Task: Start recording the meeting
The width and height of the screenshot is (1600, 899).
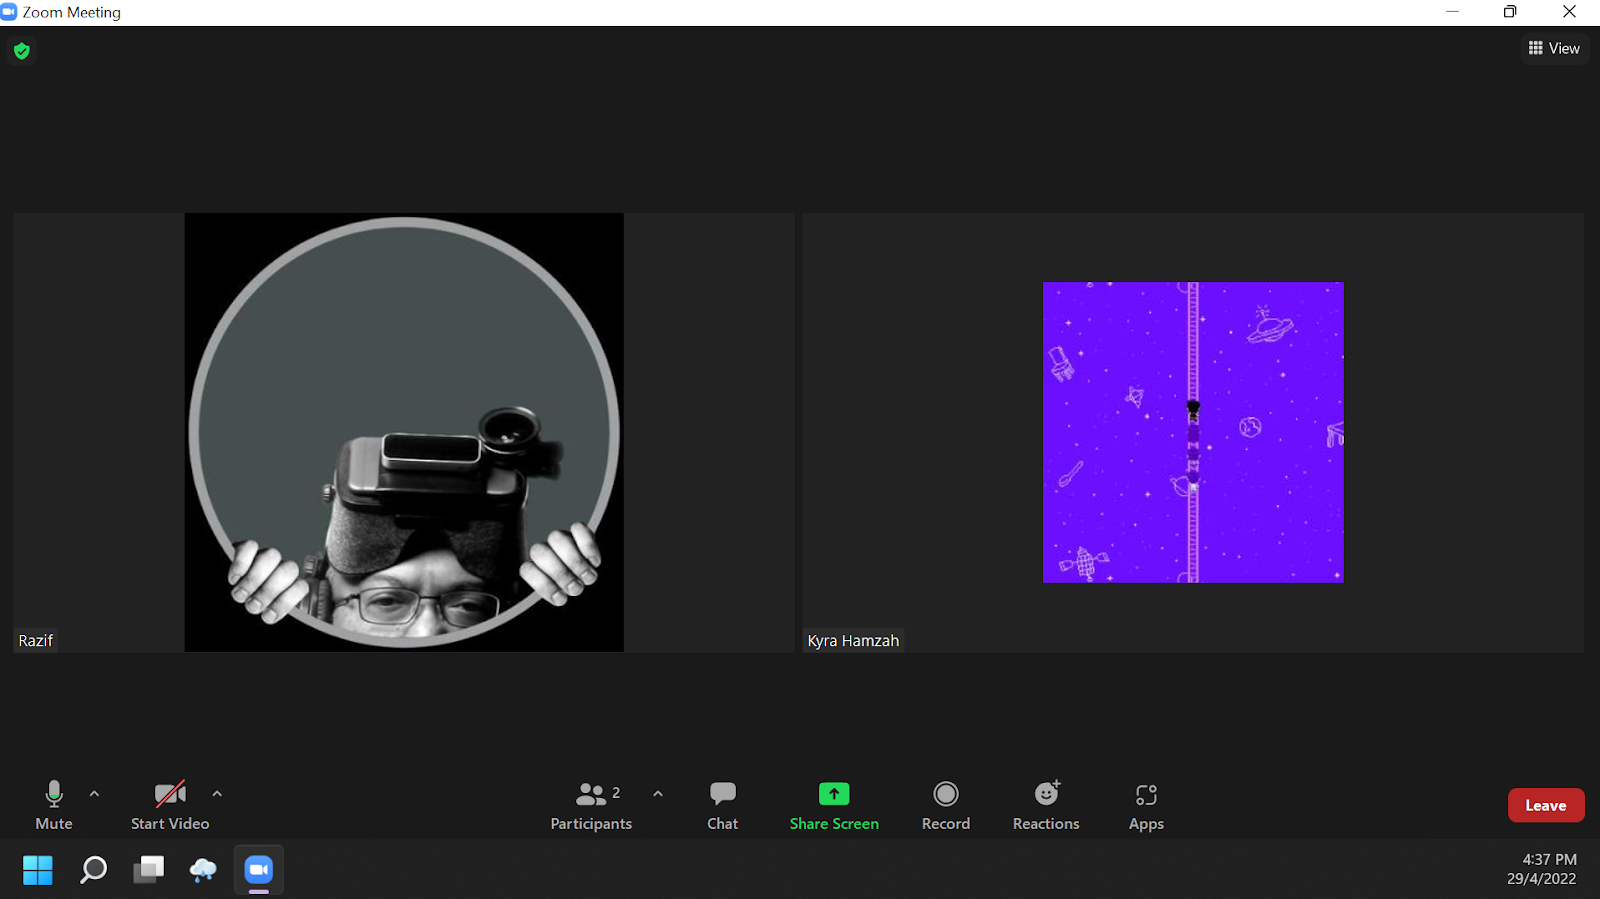Action: point(946,806)
